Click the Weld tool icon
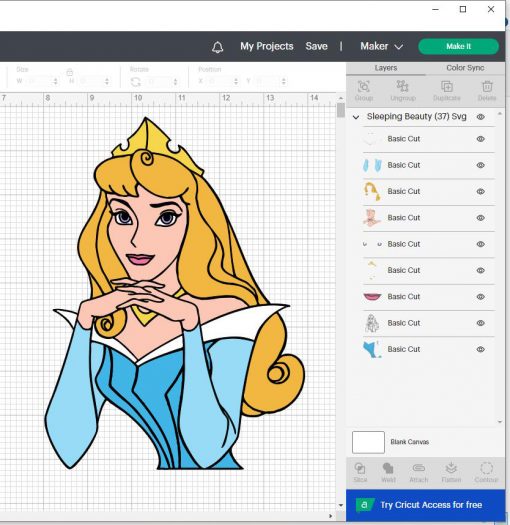Screen dimensions: 510x525 click(388, 468)
